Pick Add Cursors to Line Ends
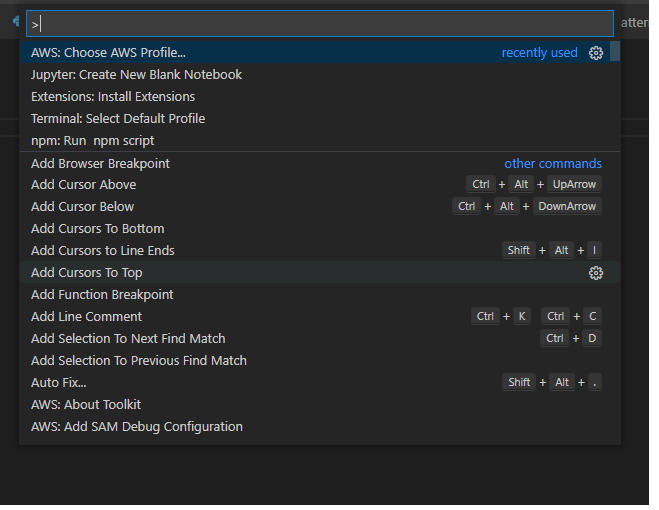 (x=102, y=251)
